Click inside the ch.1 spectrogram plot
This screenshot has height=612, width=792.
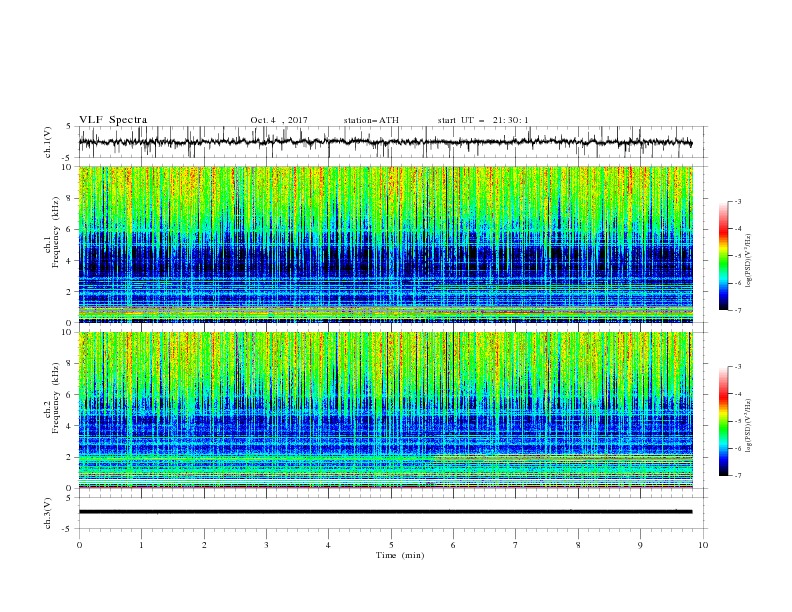point(385,244)
